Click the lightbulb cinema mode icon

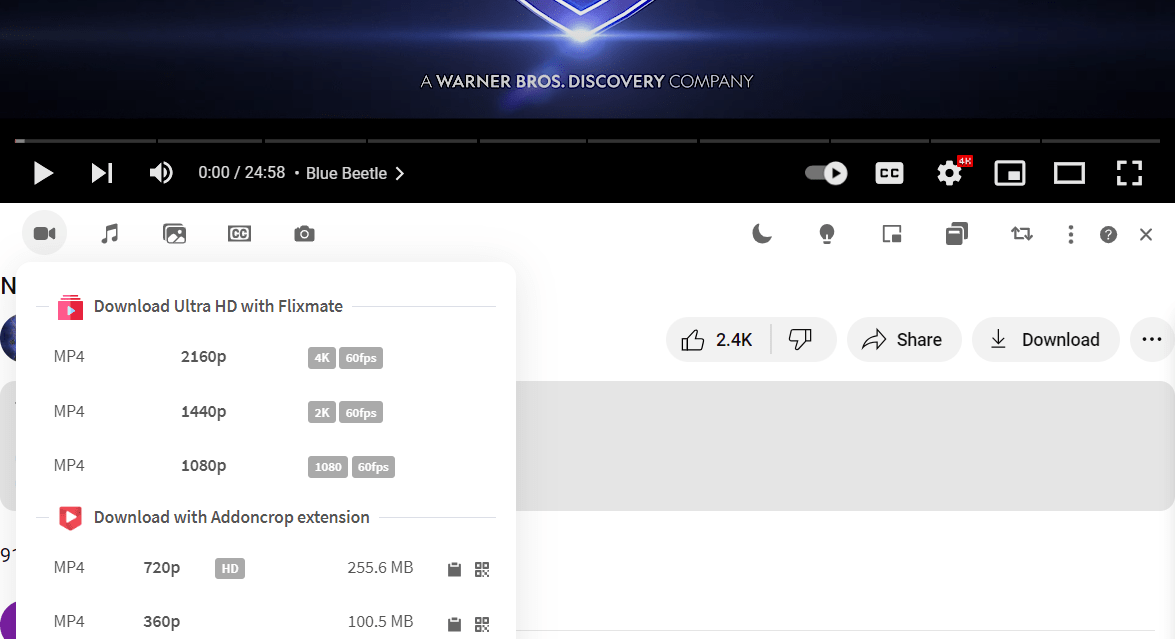[826, 234]
